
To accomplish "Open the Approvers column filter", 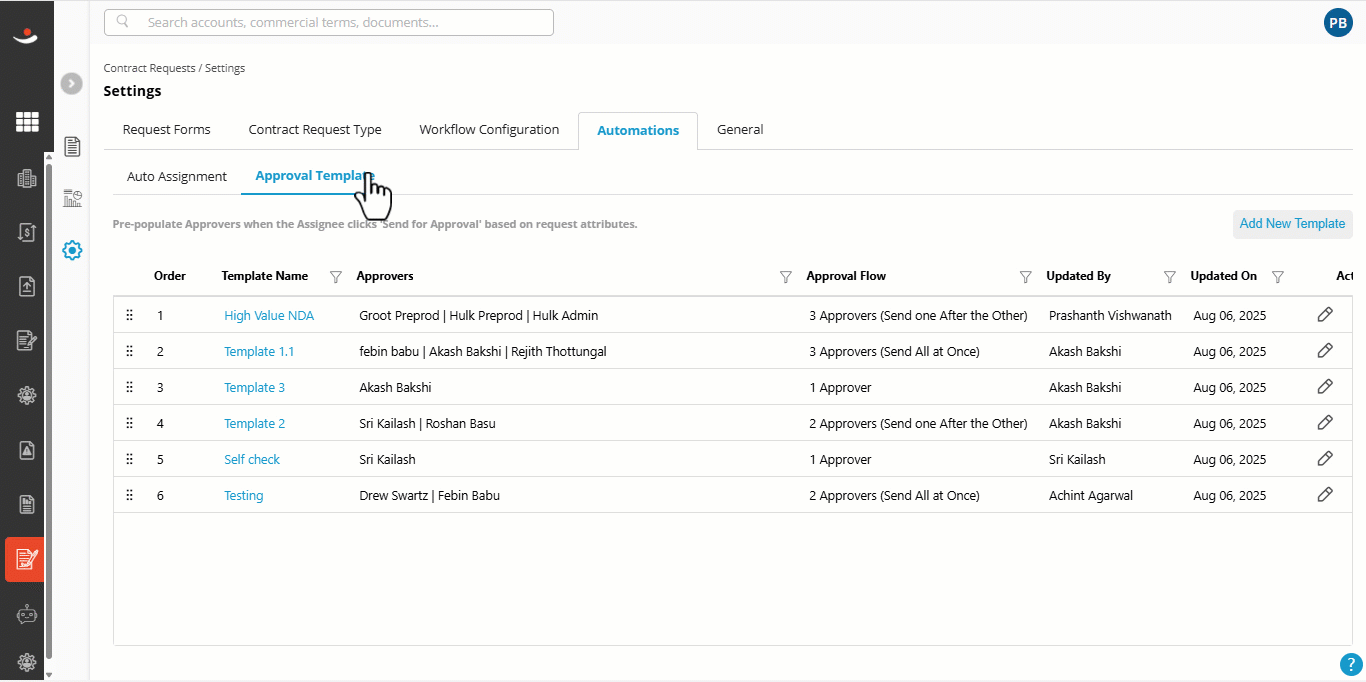I will pyautogui.click(x=786, y=277).
